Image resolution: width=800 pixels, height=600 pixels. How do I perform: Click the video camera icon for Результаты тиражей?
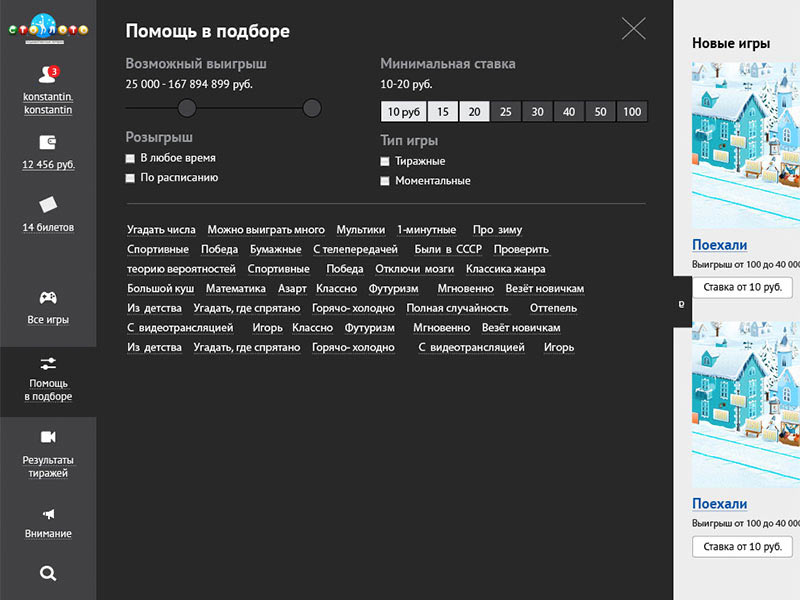[x=48, y=437]
